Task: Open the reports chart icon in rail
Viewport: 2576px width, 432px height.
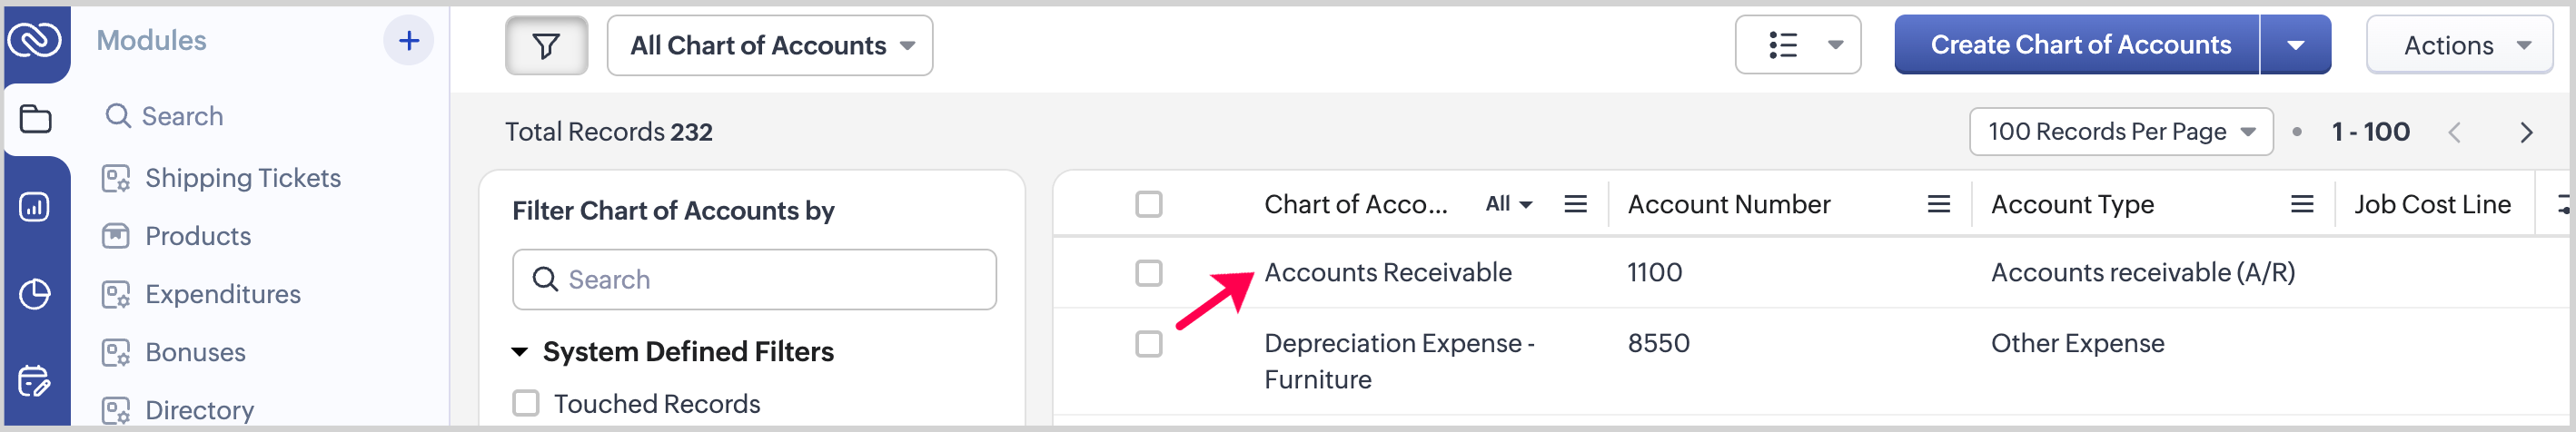Action: (x=36, y=207)
